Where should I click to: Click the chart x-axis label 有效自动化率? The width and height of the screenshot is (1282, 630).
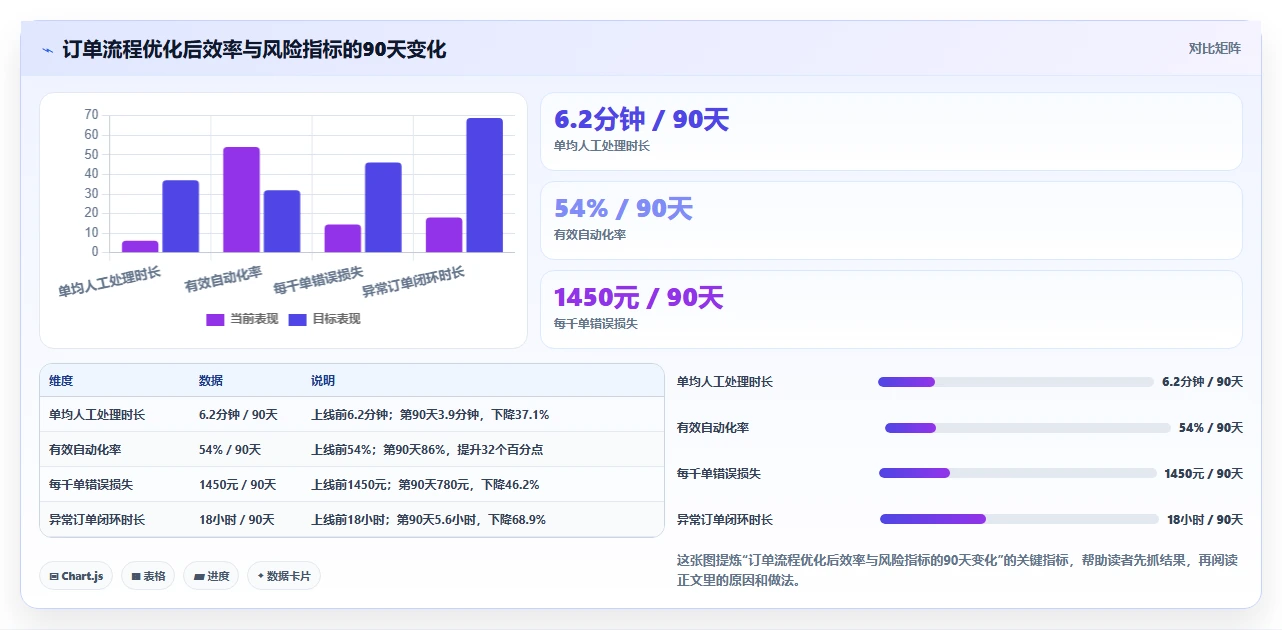pyautogui.click(x=223, y=279)
